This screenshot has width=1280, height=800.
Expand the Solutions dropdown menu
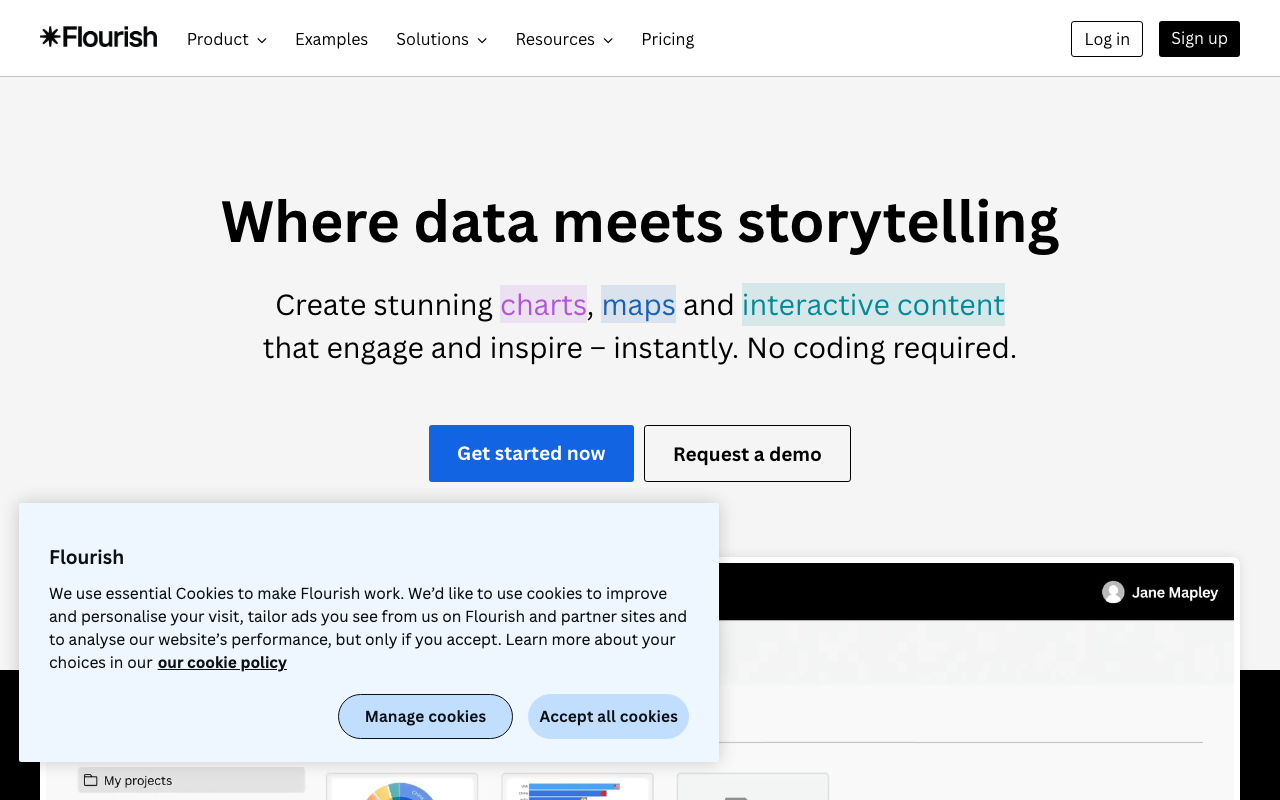tap(441, 39)
